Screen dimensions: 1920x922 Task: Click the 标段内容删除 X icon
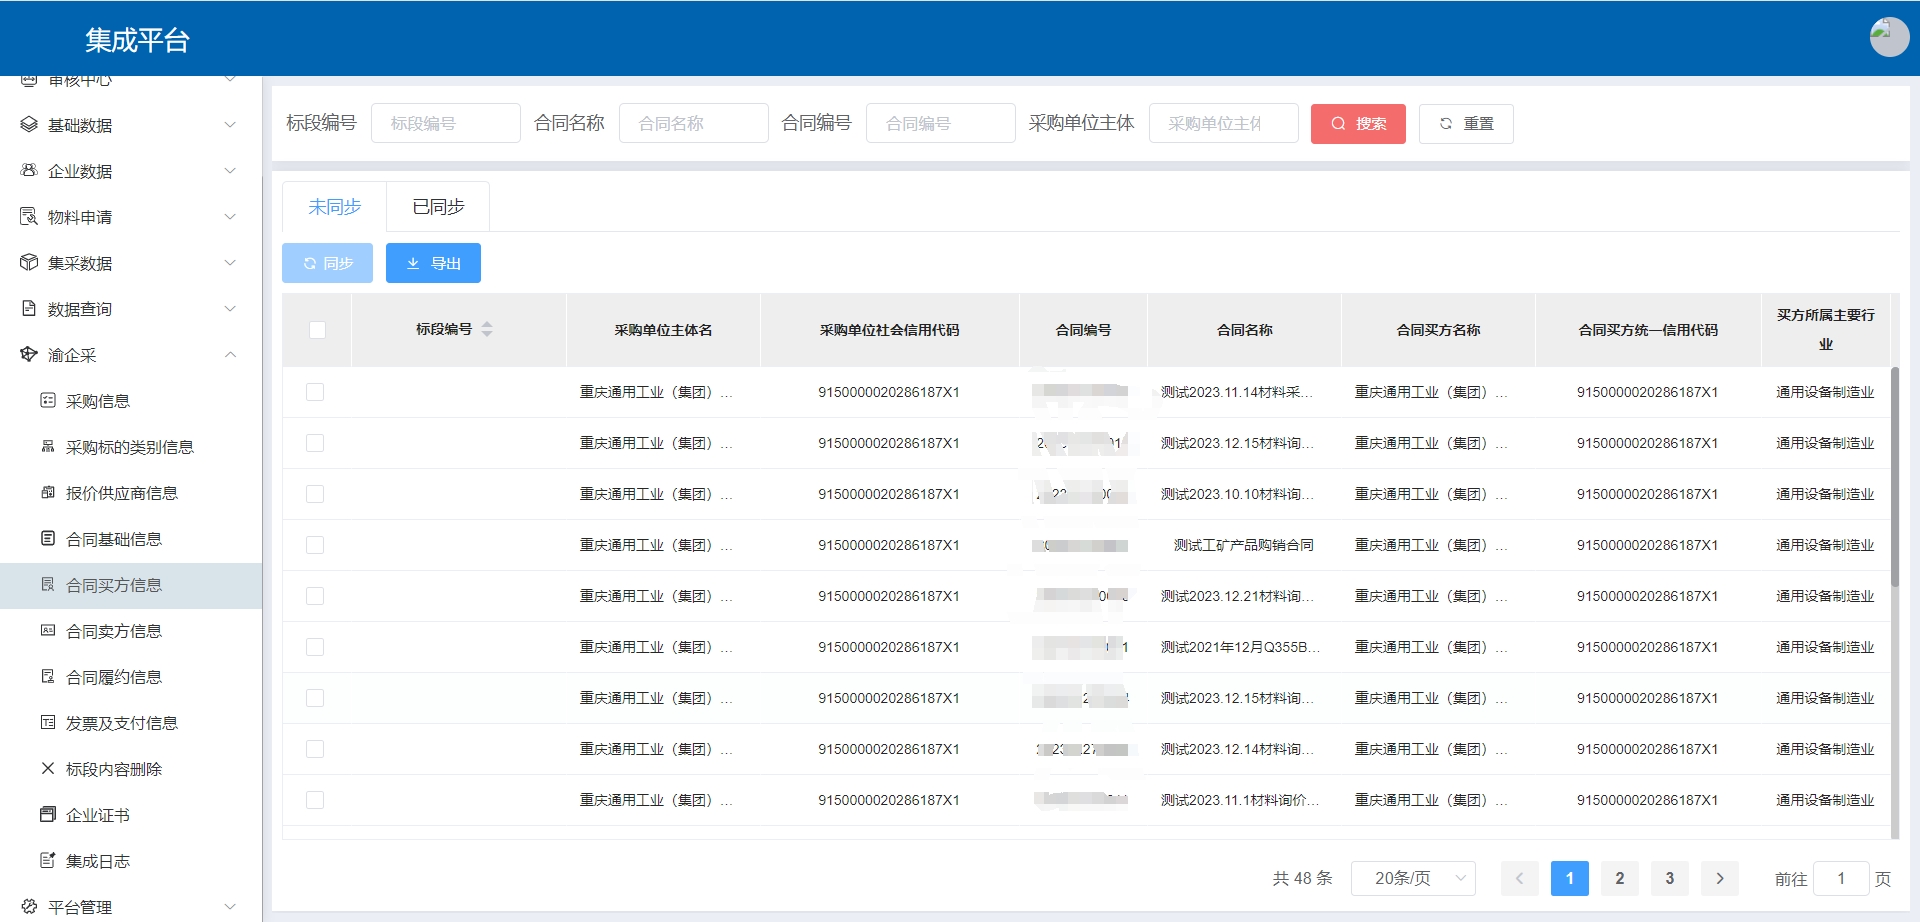click(47, 769)
